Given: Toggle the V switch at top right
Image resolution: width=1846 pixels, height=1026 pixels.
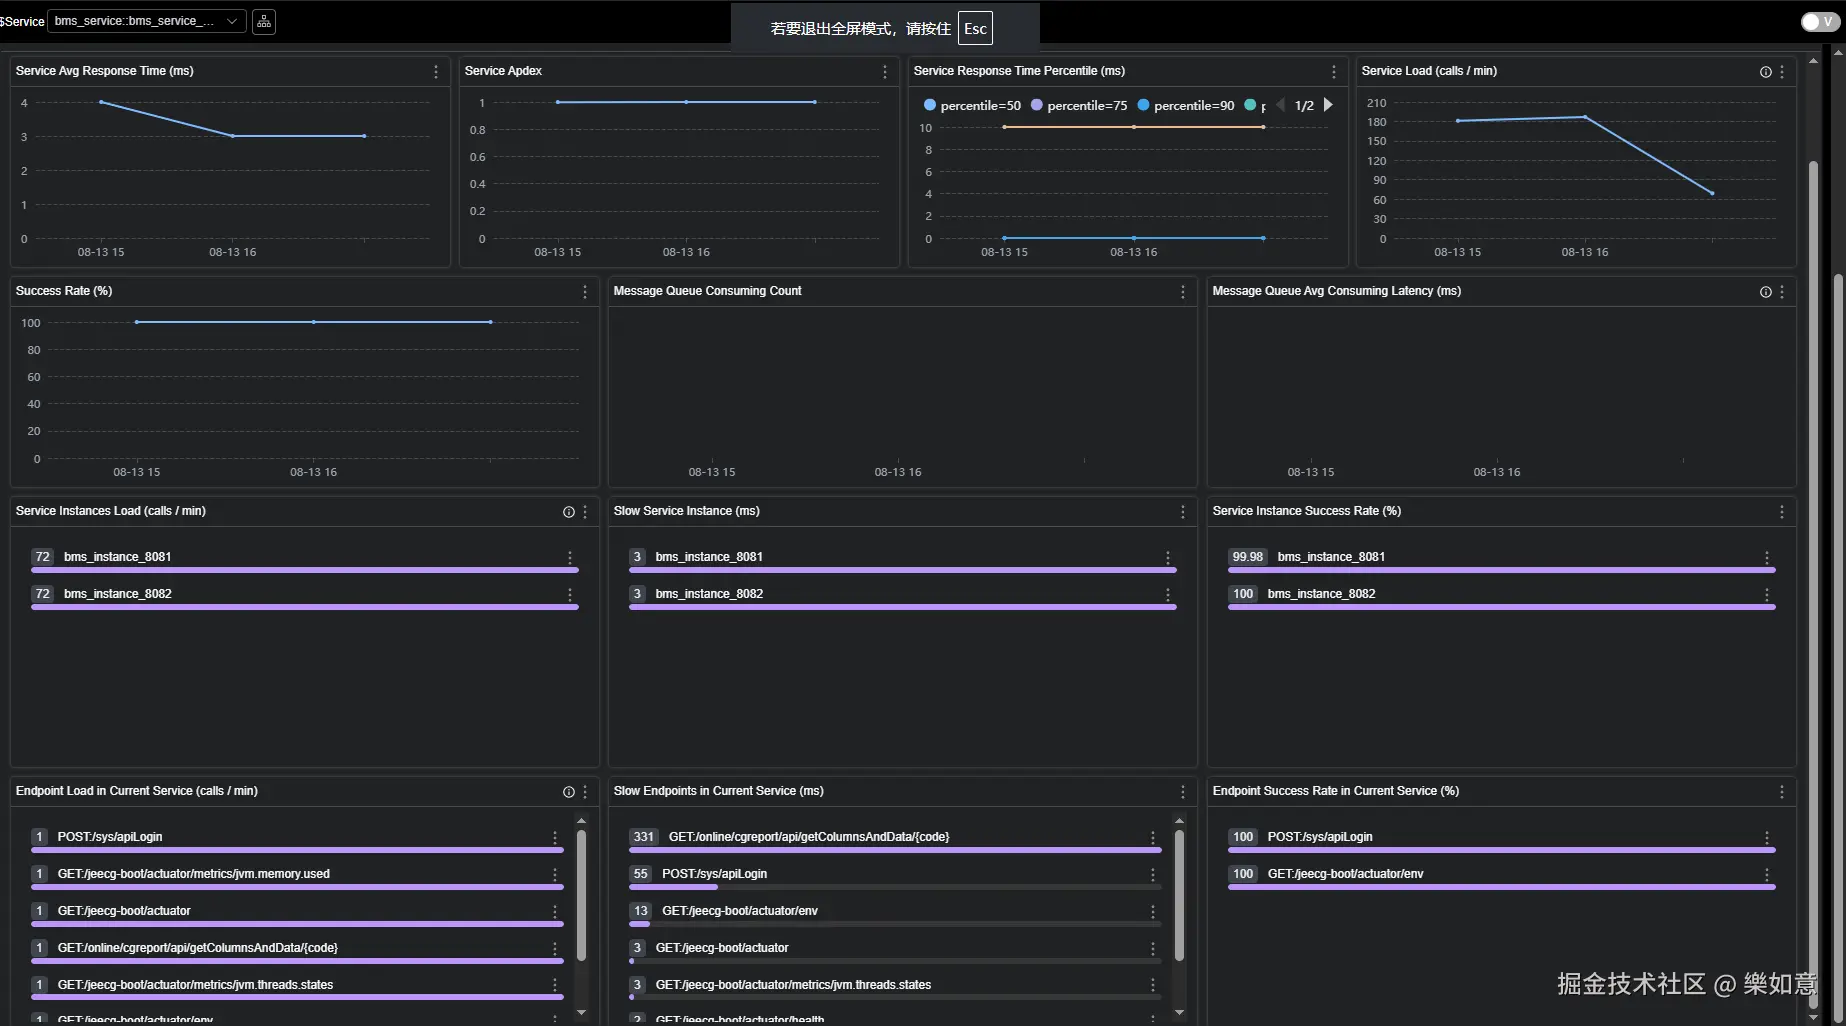Looking at the screenshot, I should [1819, 21].
